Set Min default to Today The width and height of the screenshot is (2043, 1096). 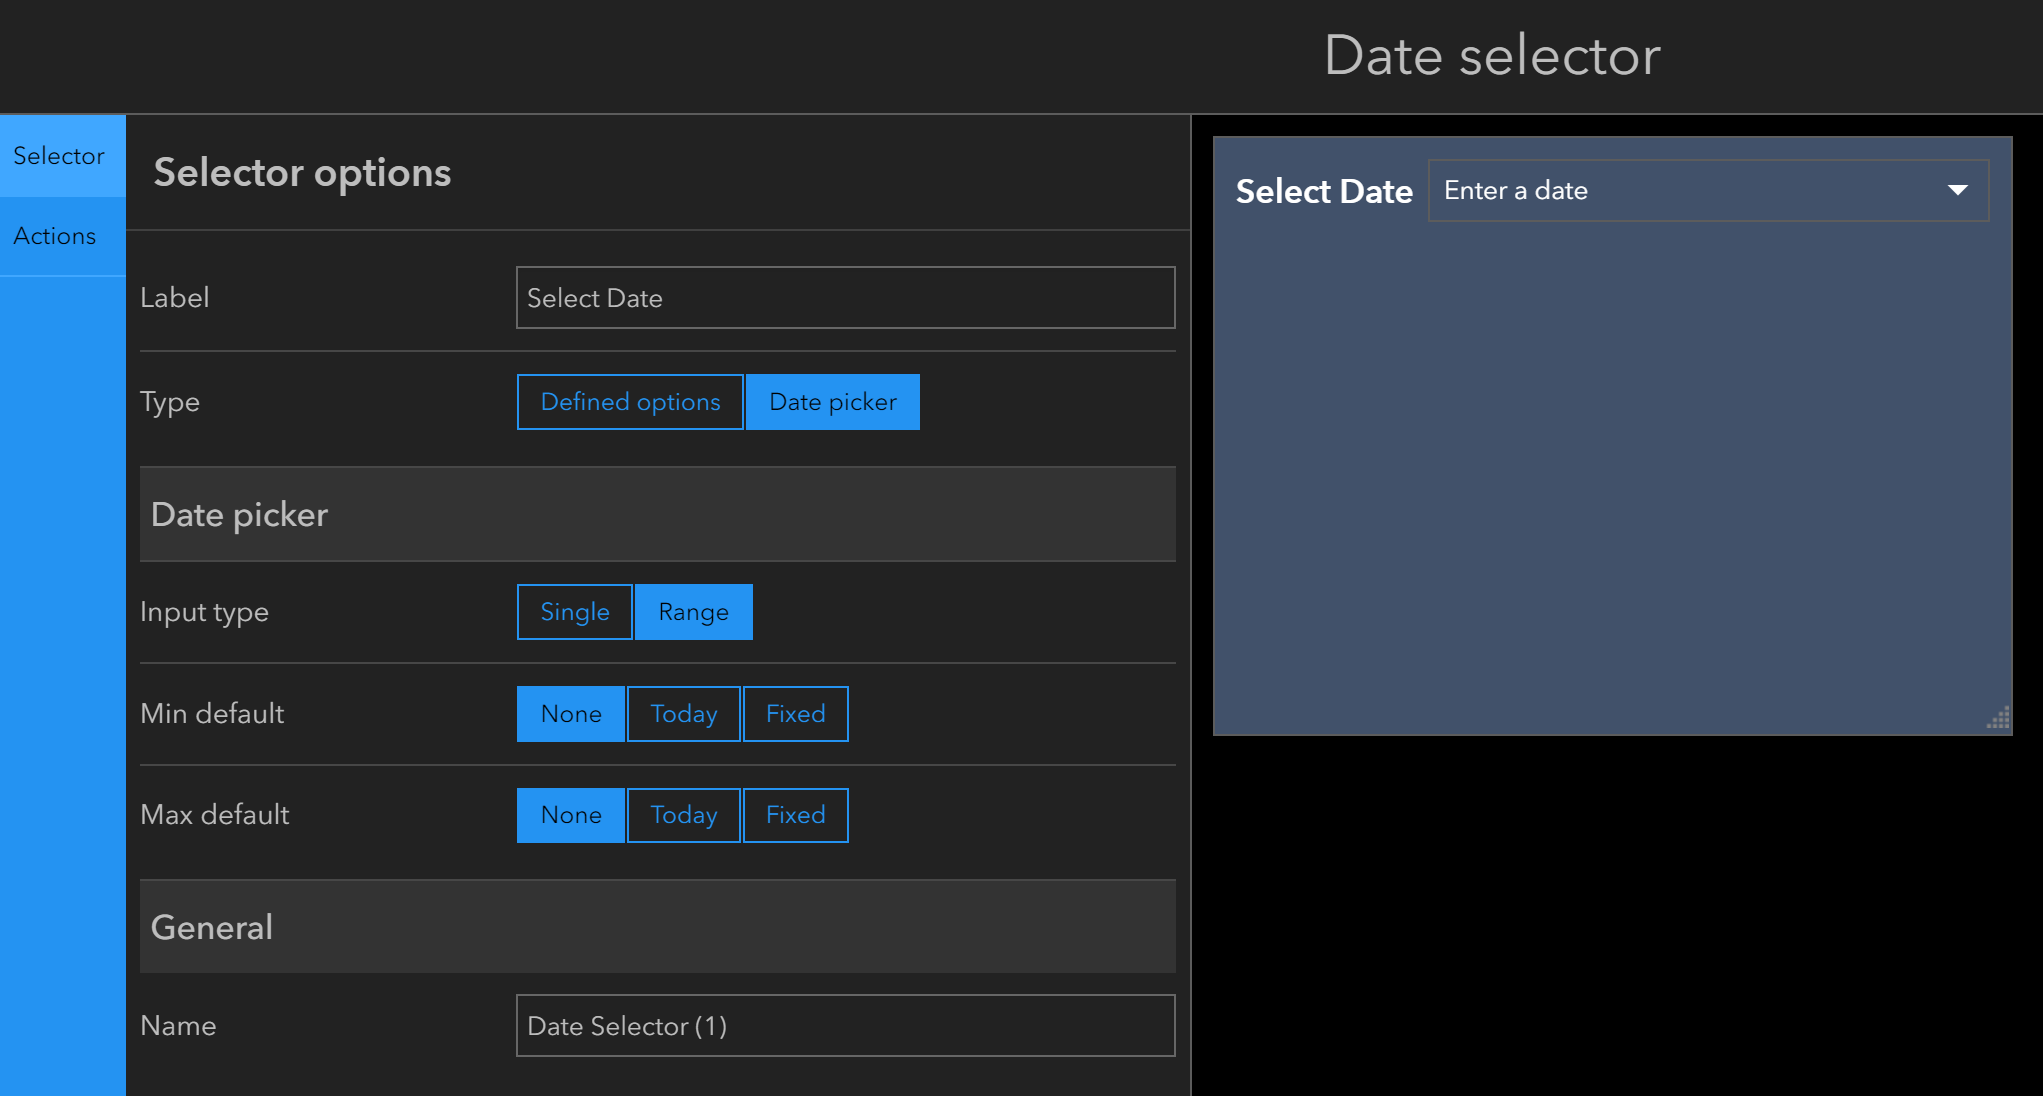(x=683, y=714)
